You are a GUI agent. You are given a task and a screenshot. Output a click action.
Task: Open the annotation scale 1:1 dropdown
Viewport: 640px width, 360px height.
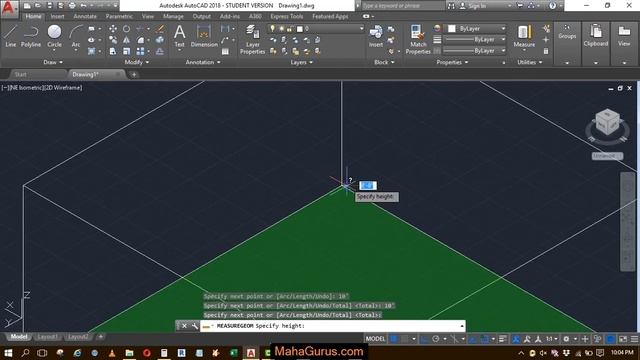552,339
